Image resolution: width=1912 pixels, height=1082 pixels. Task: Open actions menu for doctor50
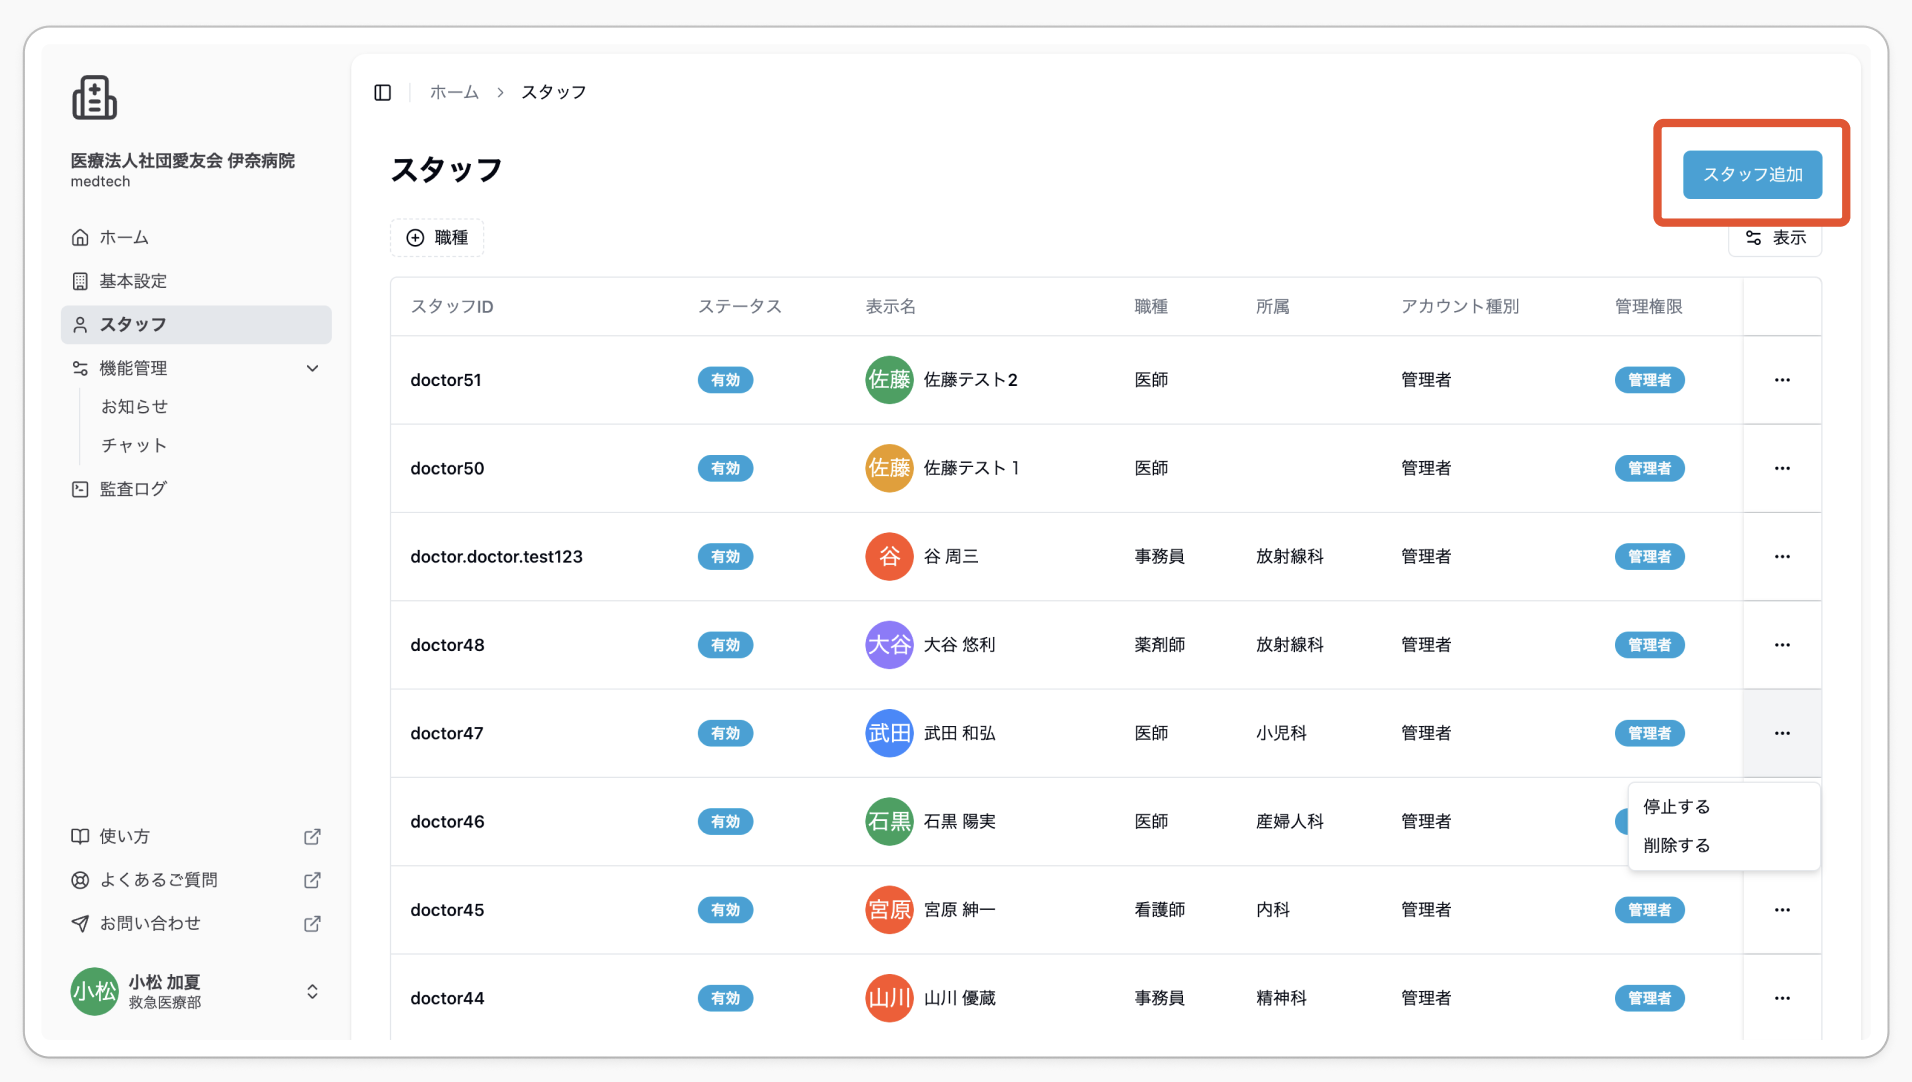click(1782, 468)
